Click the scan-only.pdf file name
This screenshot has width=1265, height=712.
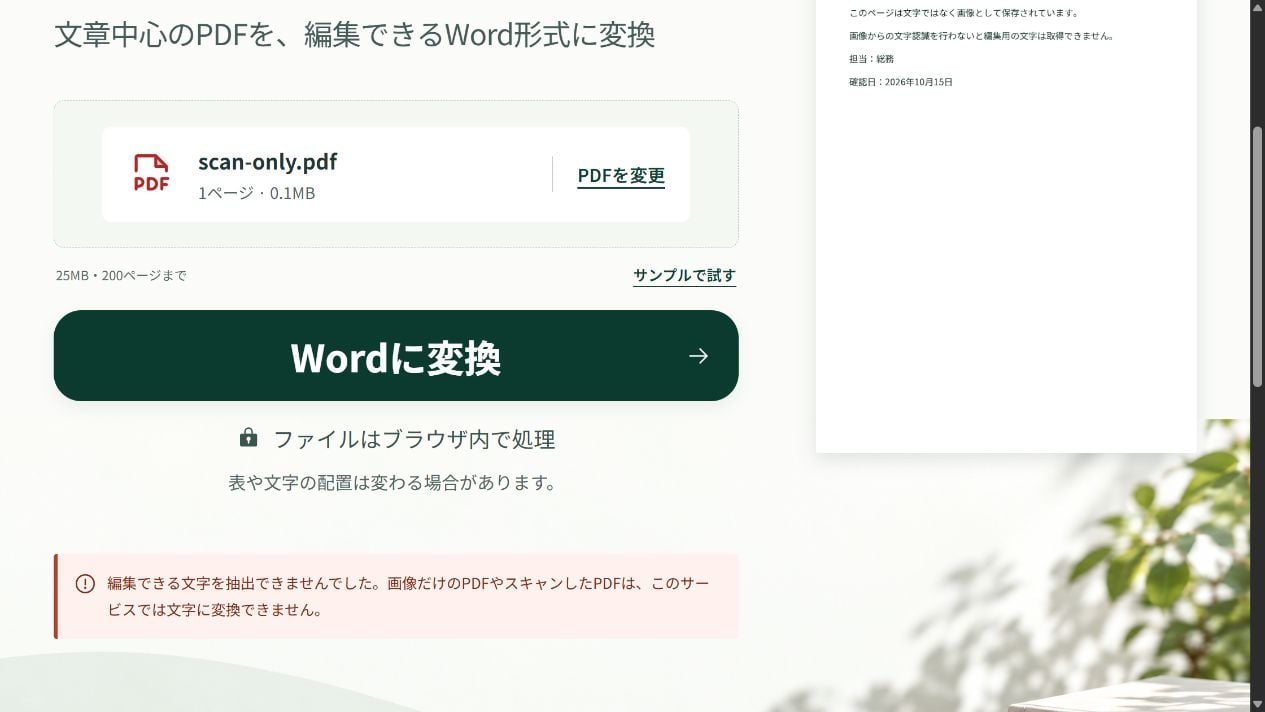[x=267, y=161]
